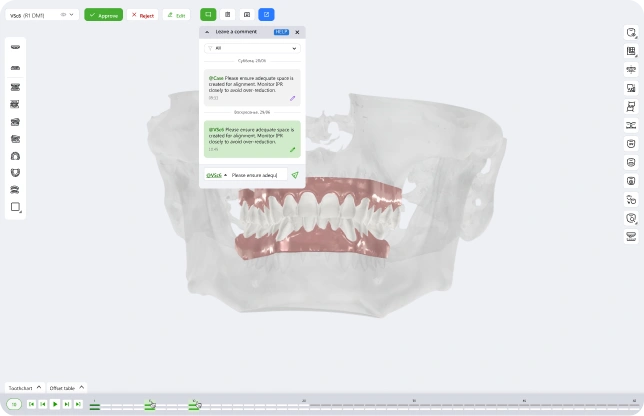Edit the green comment with its pencil icon

[x=293, y=149]
